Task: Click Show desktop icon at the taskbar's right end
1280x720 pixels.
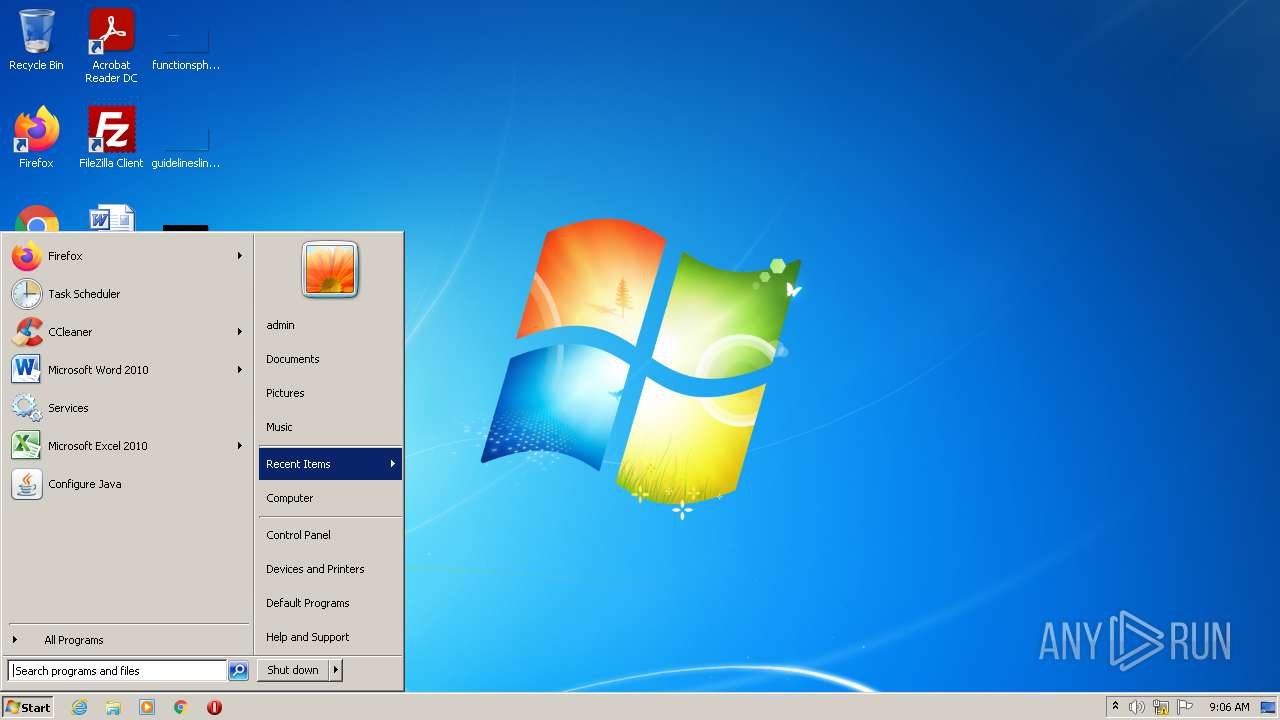Action: [x=1269, y=707]
